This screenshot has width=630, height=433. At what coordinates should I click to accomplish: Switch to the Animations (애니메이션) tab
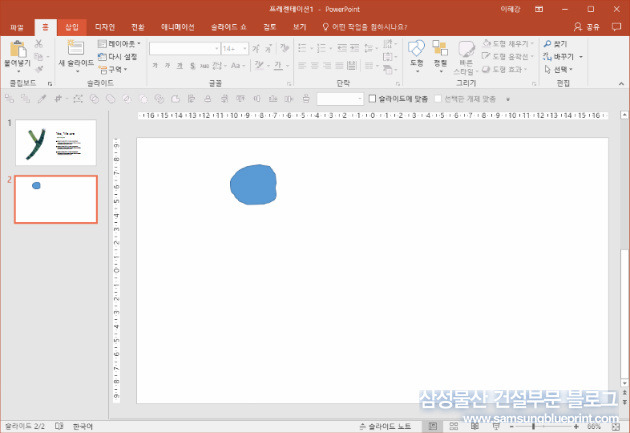pos(178,27)
